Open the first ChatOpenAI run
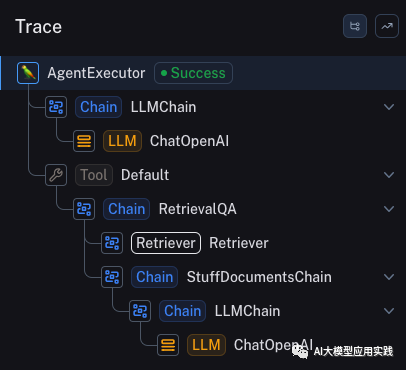Viewport: 406px width, 370px height. coord(189,141)
